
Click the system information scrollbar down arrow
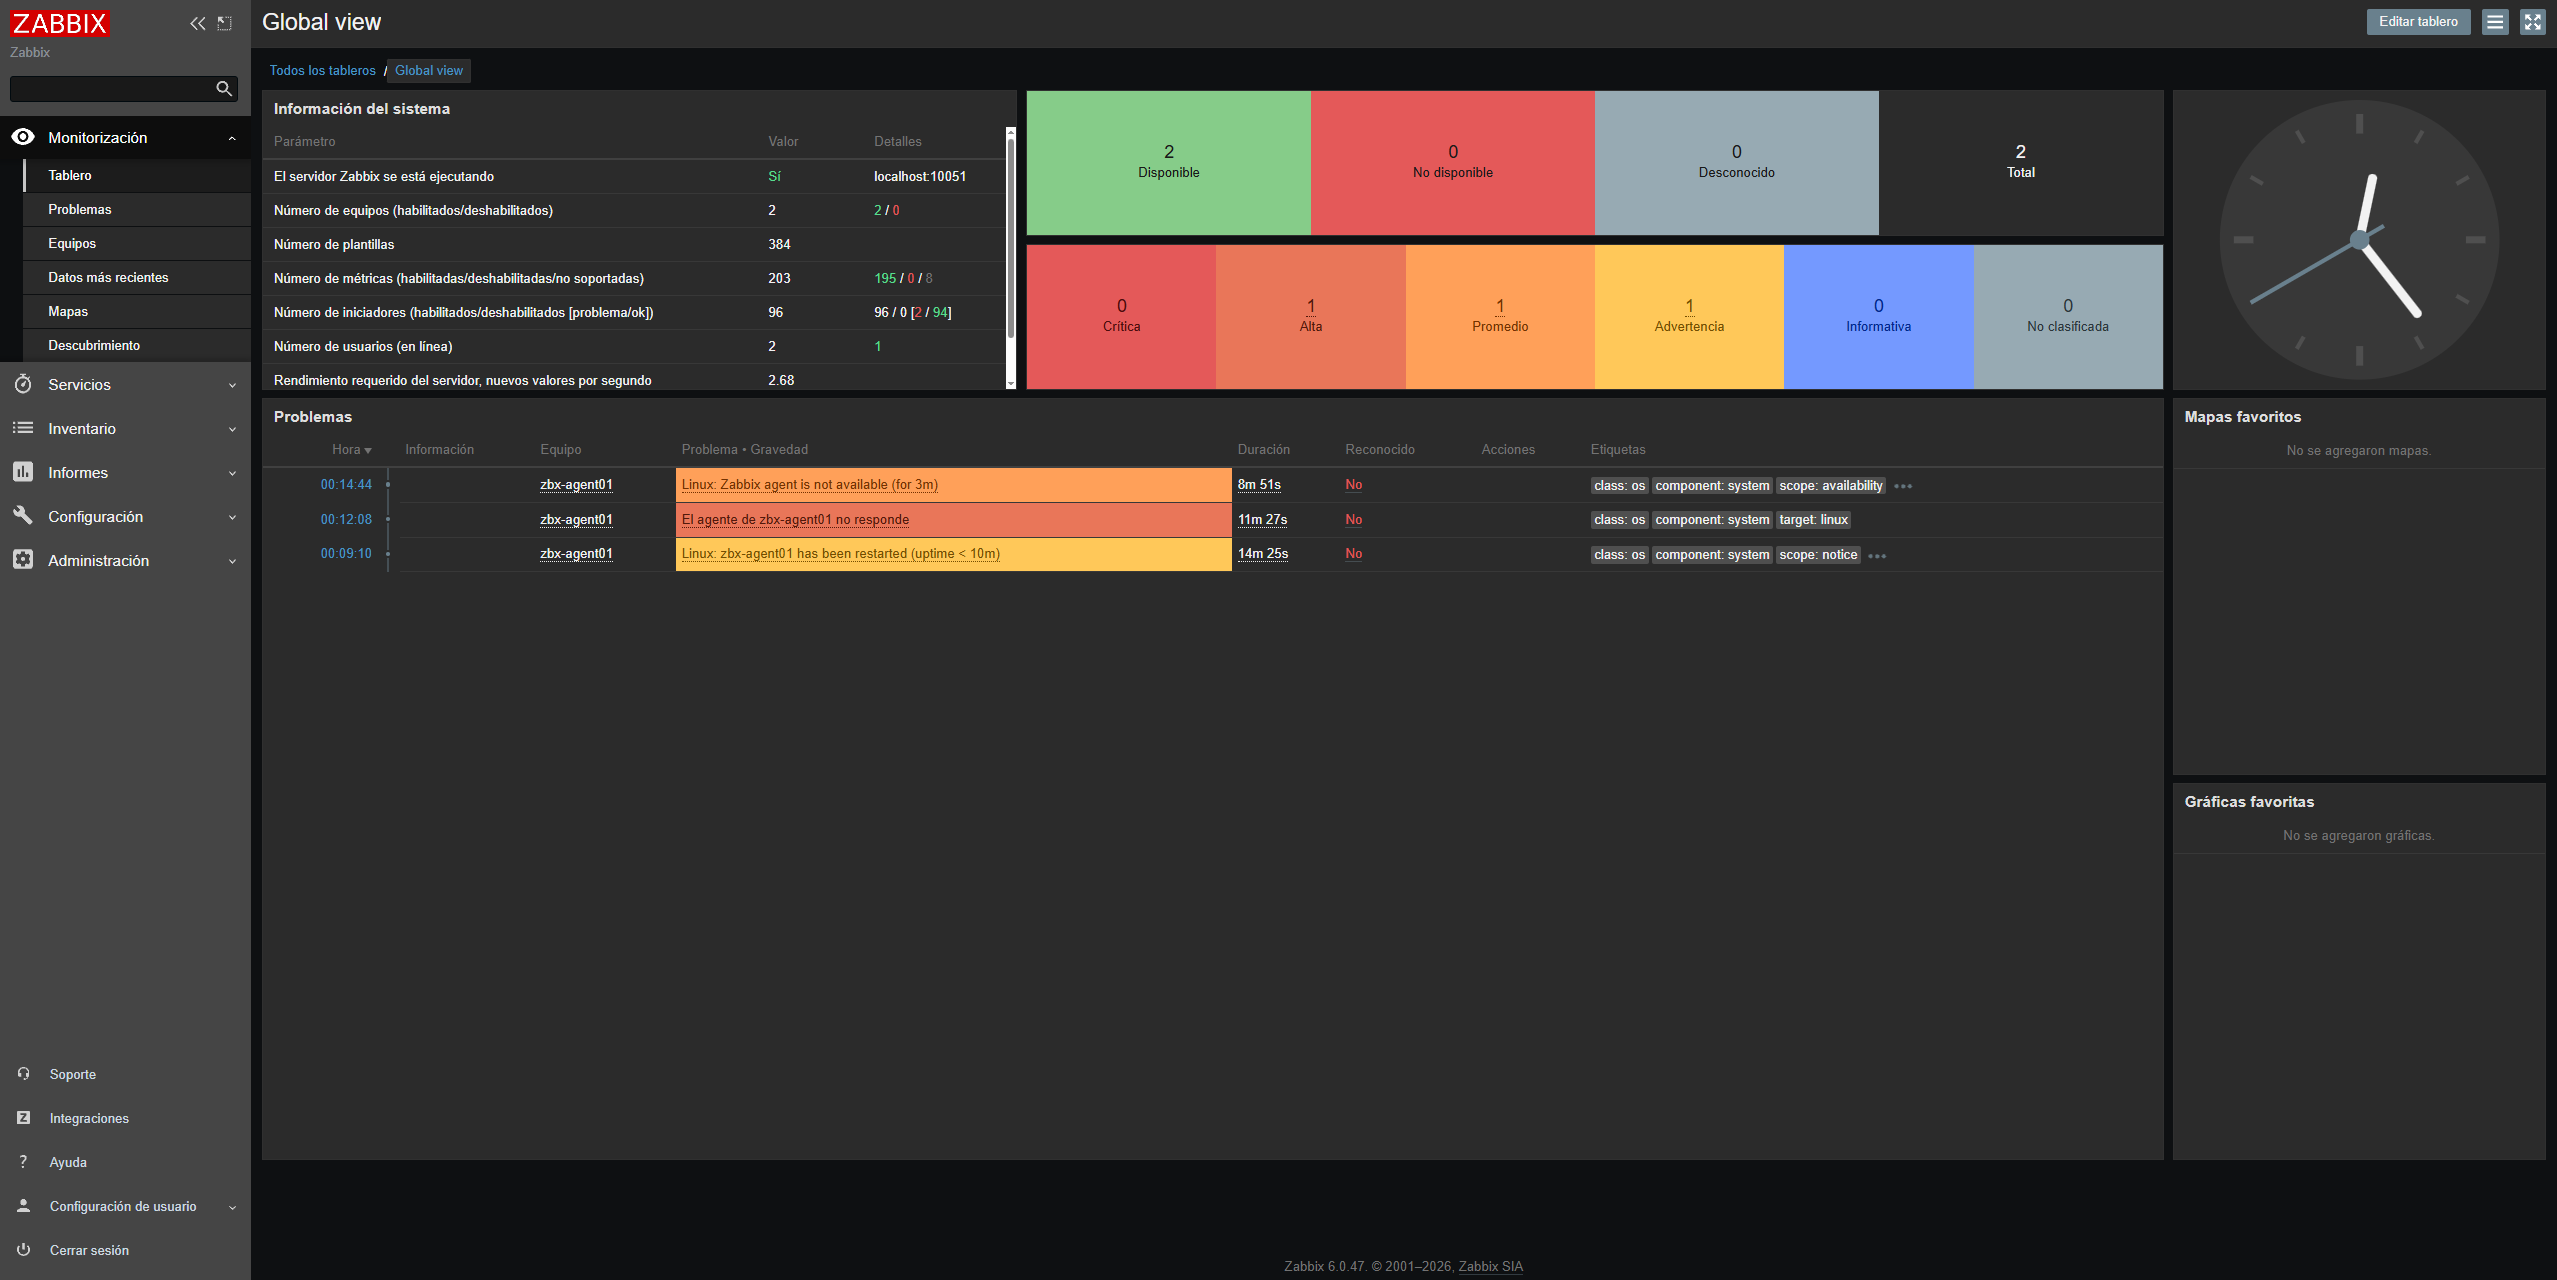(x=1010, y=383)
